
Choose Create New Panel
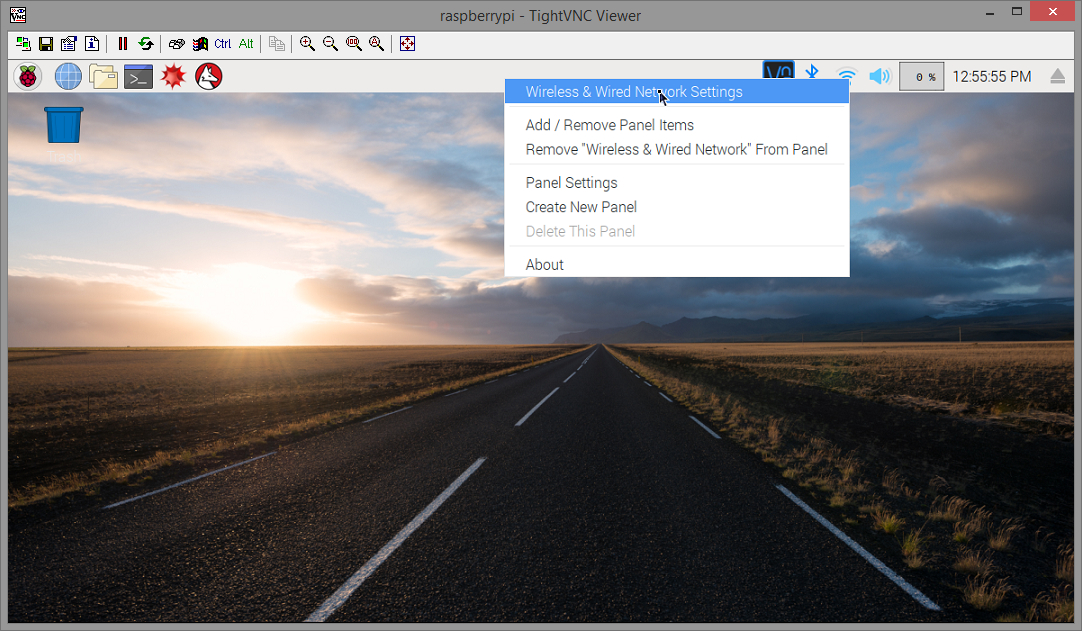point(677,207)
